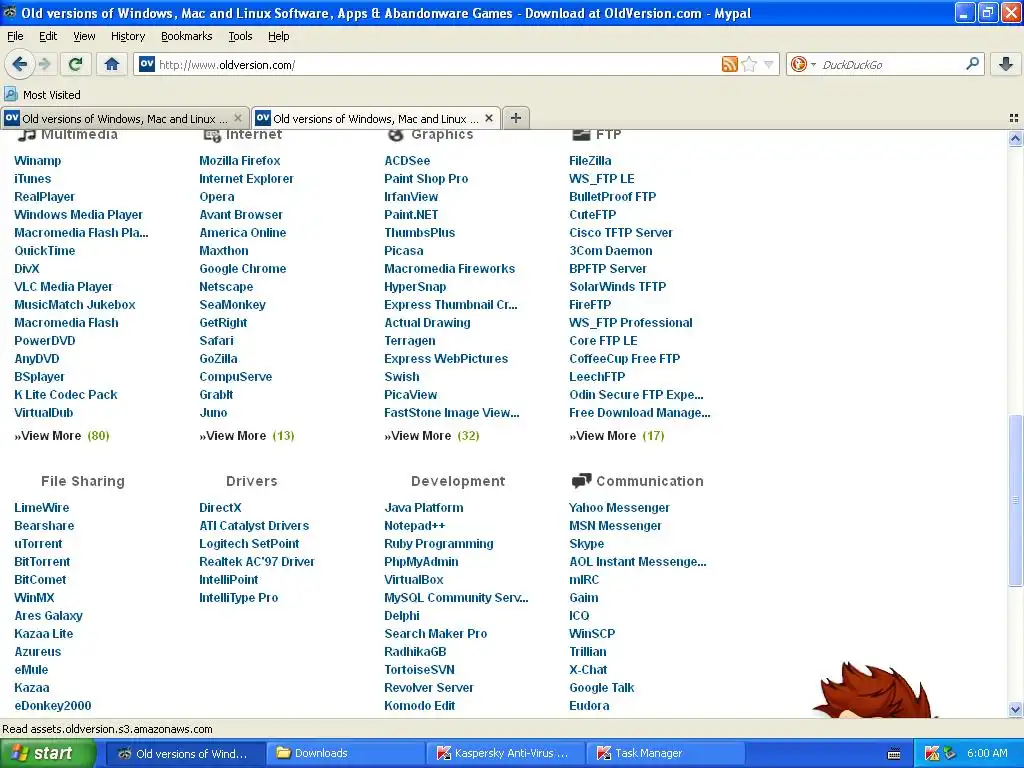Click the keyboard icon in taskbar tray

(x=894, y=754)
